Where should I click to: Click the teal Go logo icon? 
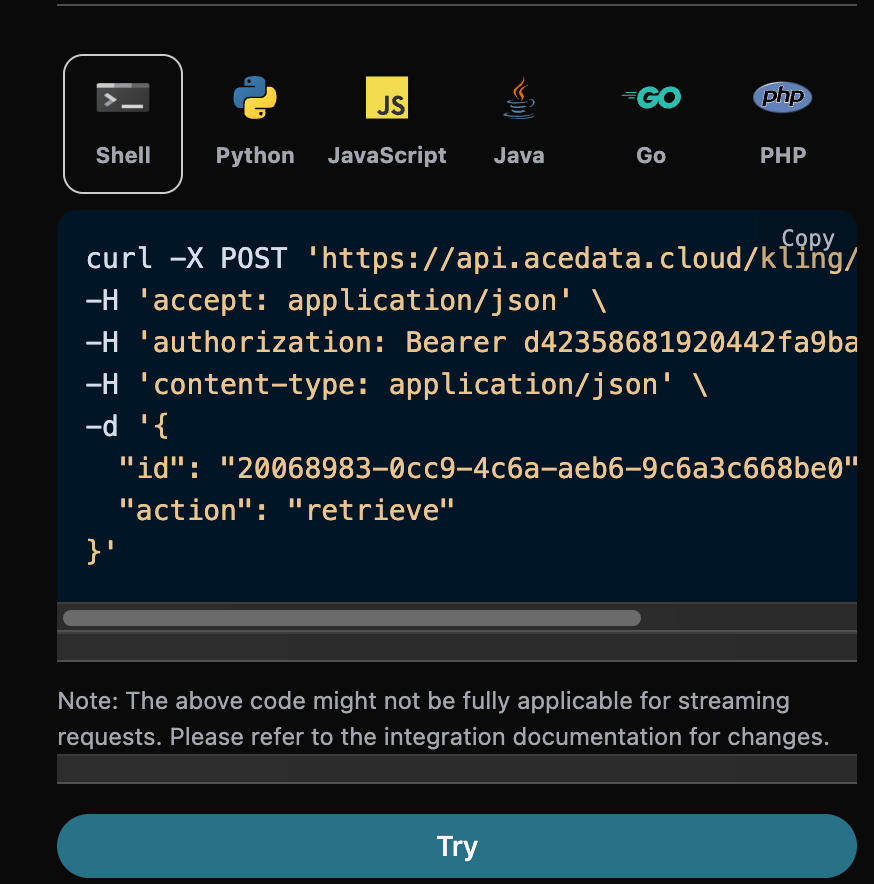pyautogui.click(x=651, y=97)
